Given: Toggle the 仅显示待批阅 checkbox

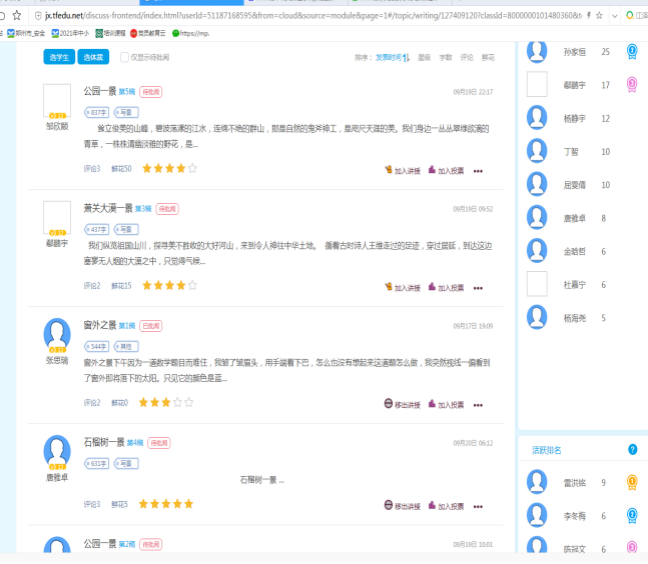Looking at the screenshot, I should click(x=125, y=58).
